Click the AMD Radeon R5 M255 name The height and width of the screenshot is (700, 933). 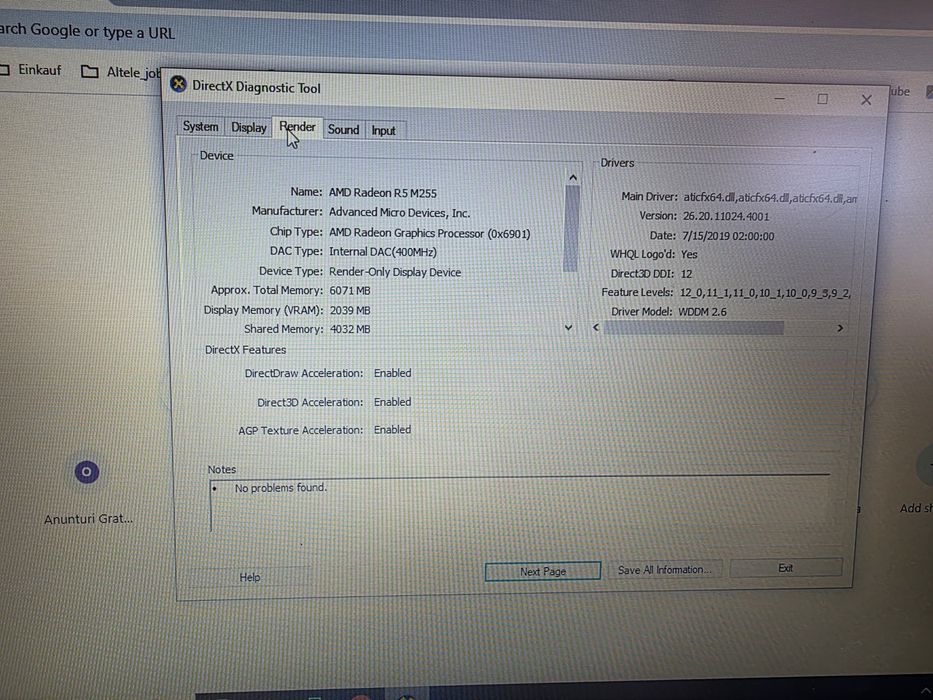[383, 193]
